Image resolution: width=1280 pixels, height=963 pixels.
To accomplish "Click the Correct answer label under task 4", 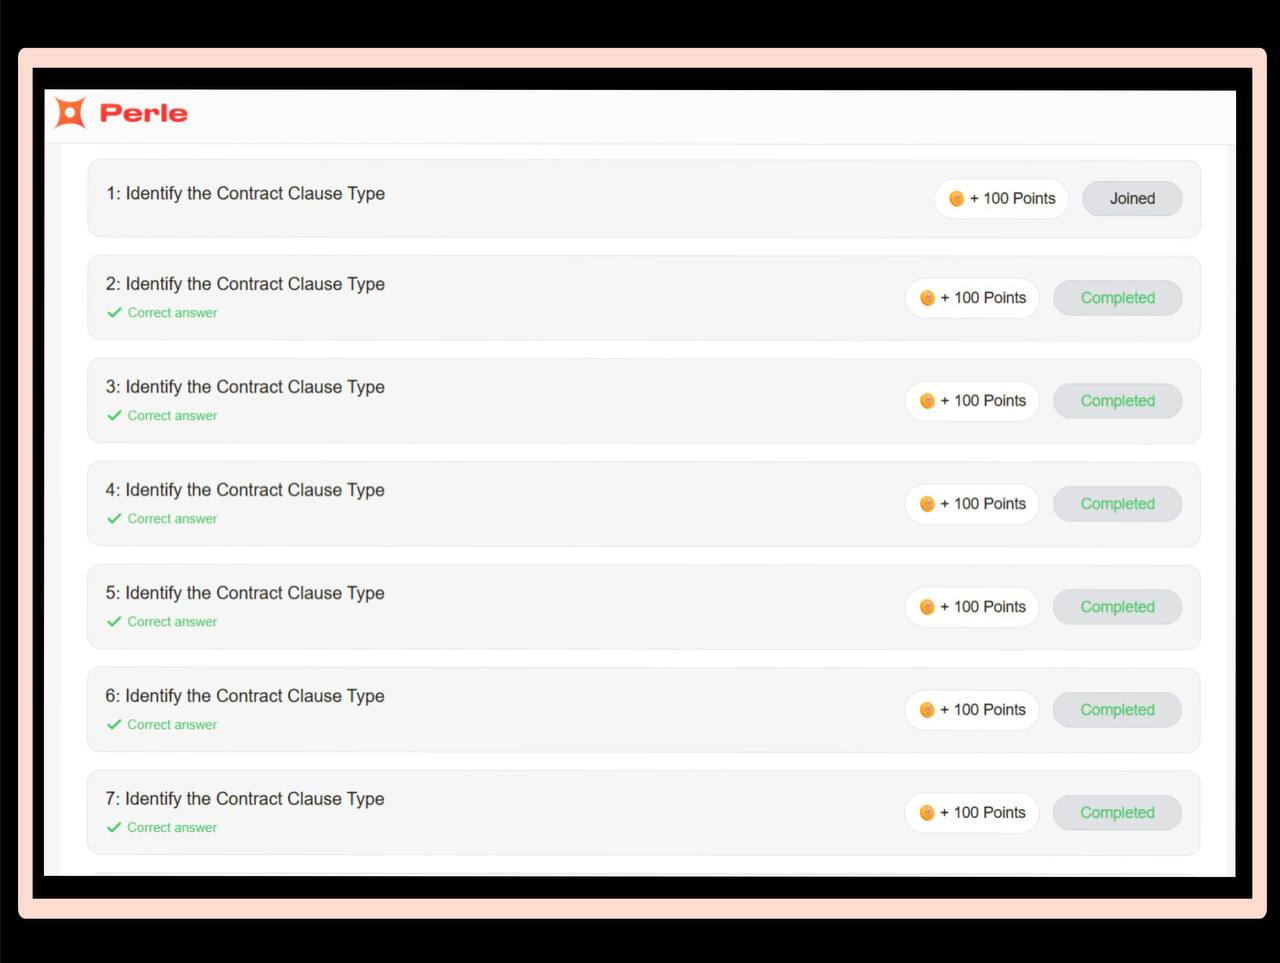I will (x=172, y=519).
